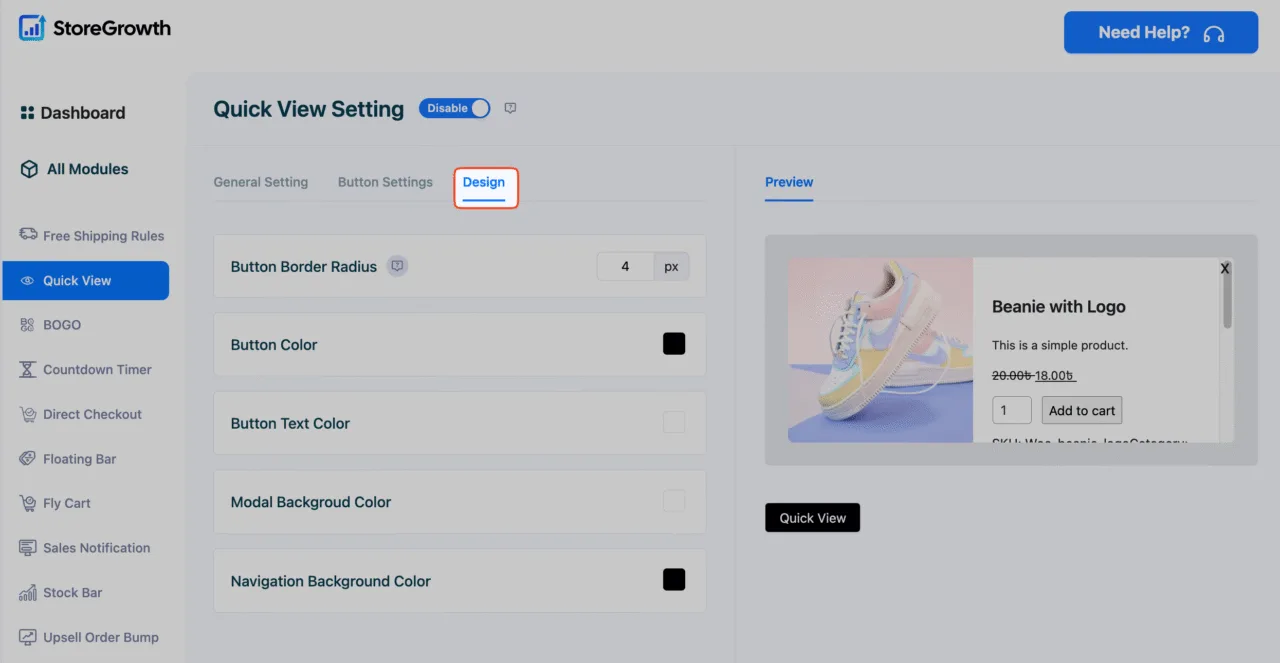Open All Modules in the sidebar
Viewport: 1280px width, 663px height.
coord(88,169)
